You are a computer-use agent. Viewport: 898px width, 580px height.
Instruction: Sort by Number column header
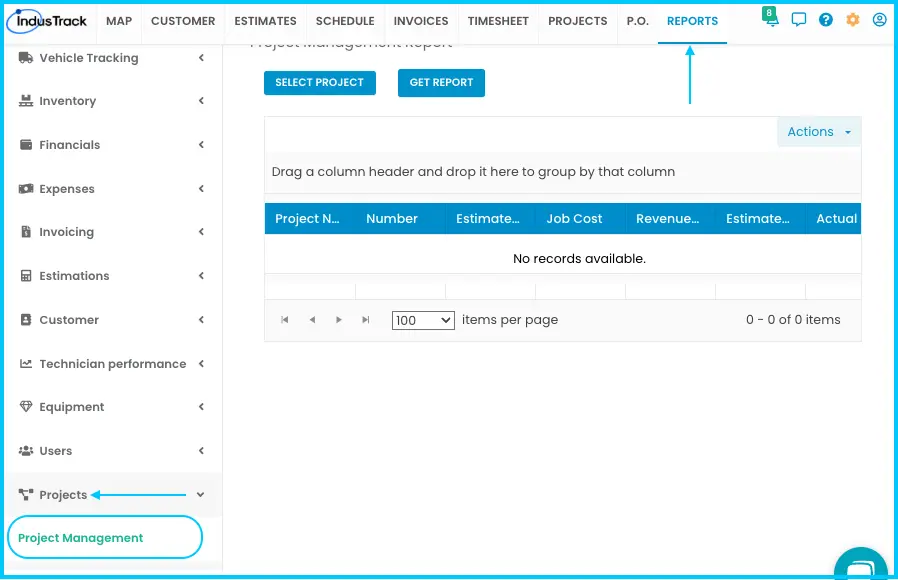pos(401,219)
